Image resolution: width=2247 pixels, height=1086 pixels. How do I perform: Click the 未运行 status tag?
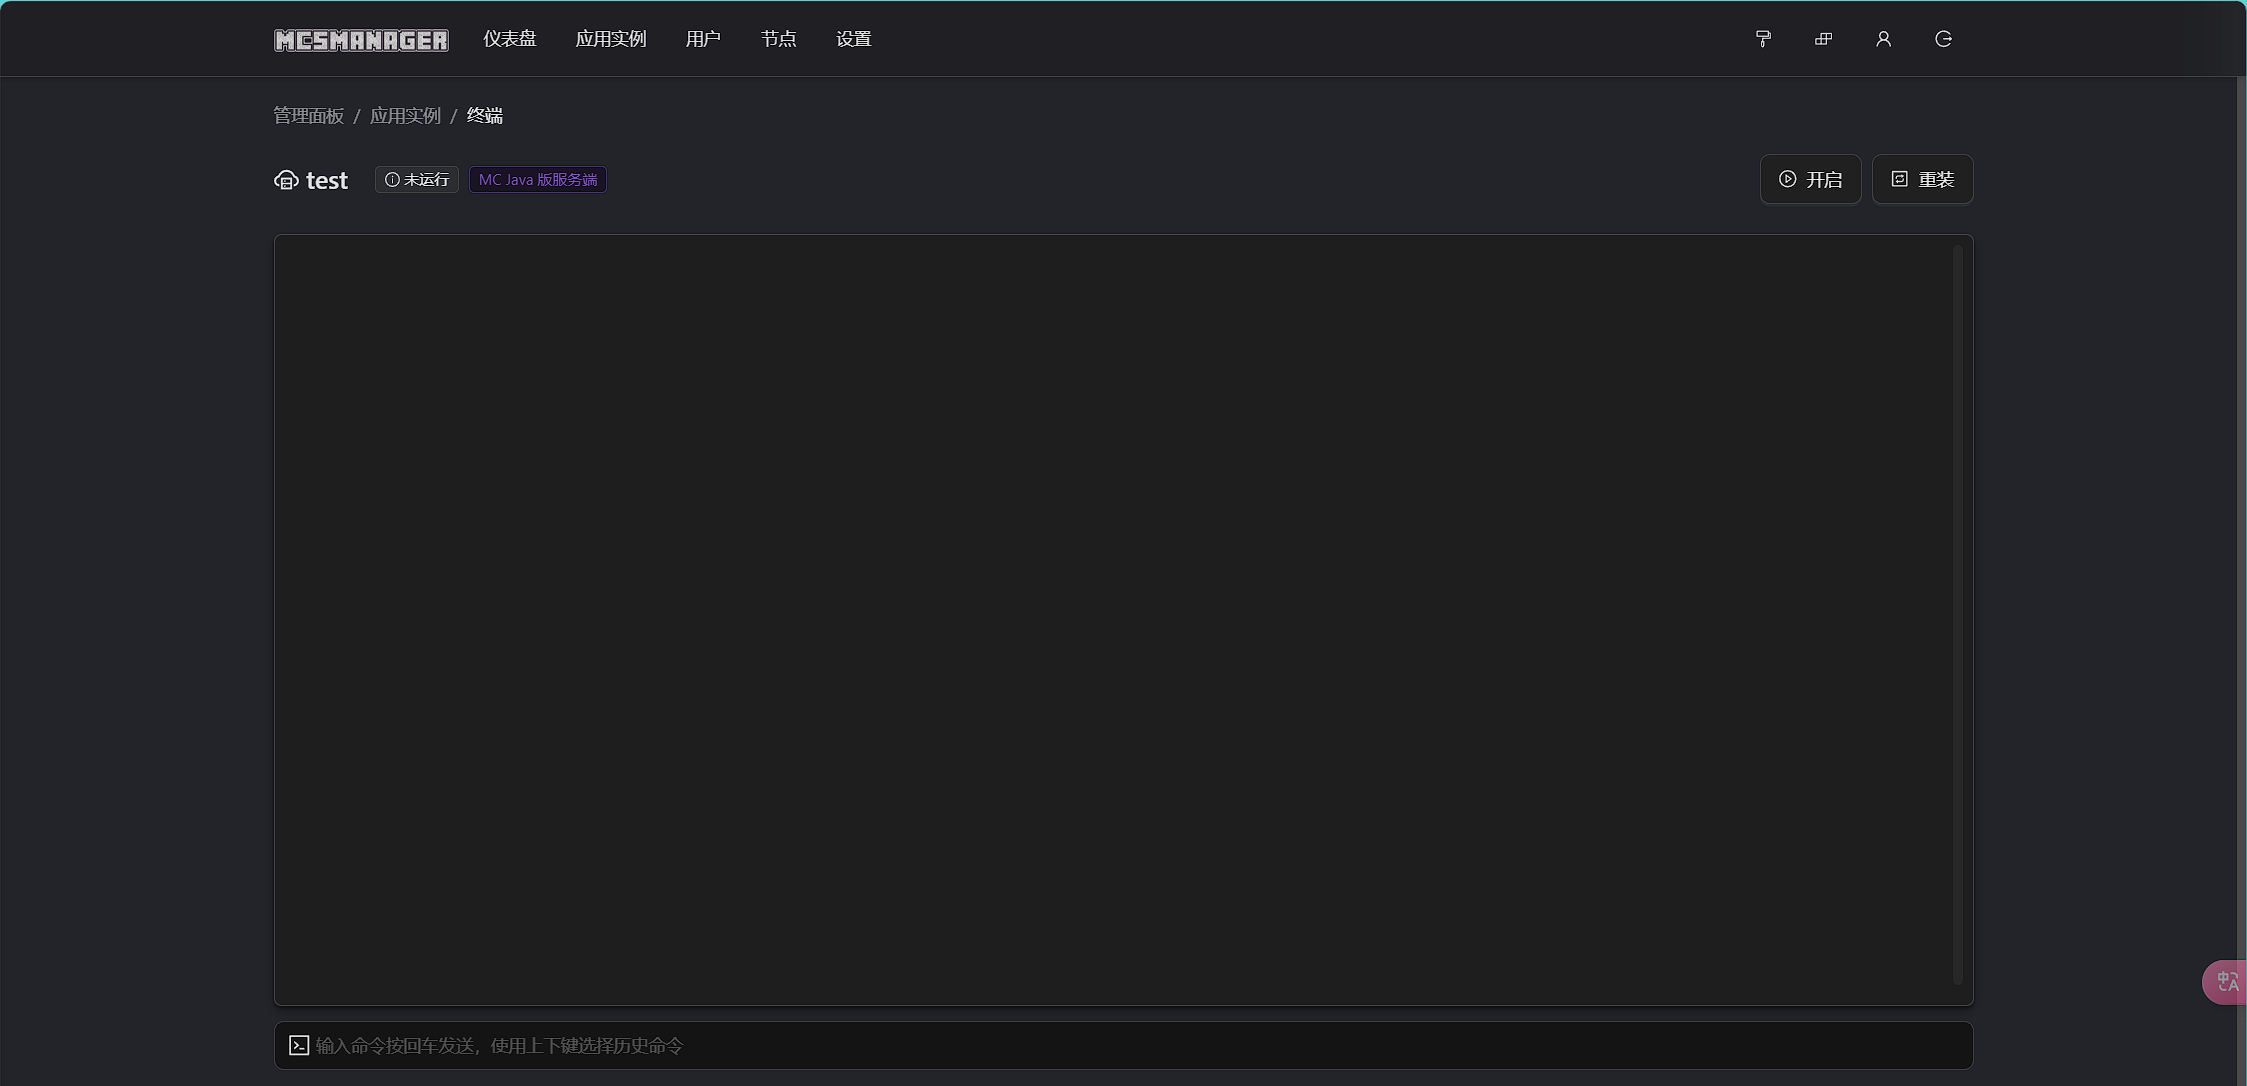point(417,180)
